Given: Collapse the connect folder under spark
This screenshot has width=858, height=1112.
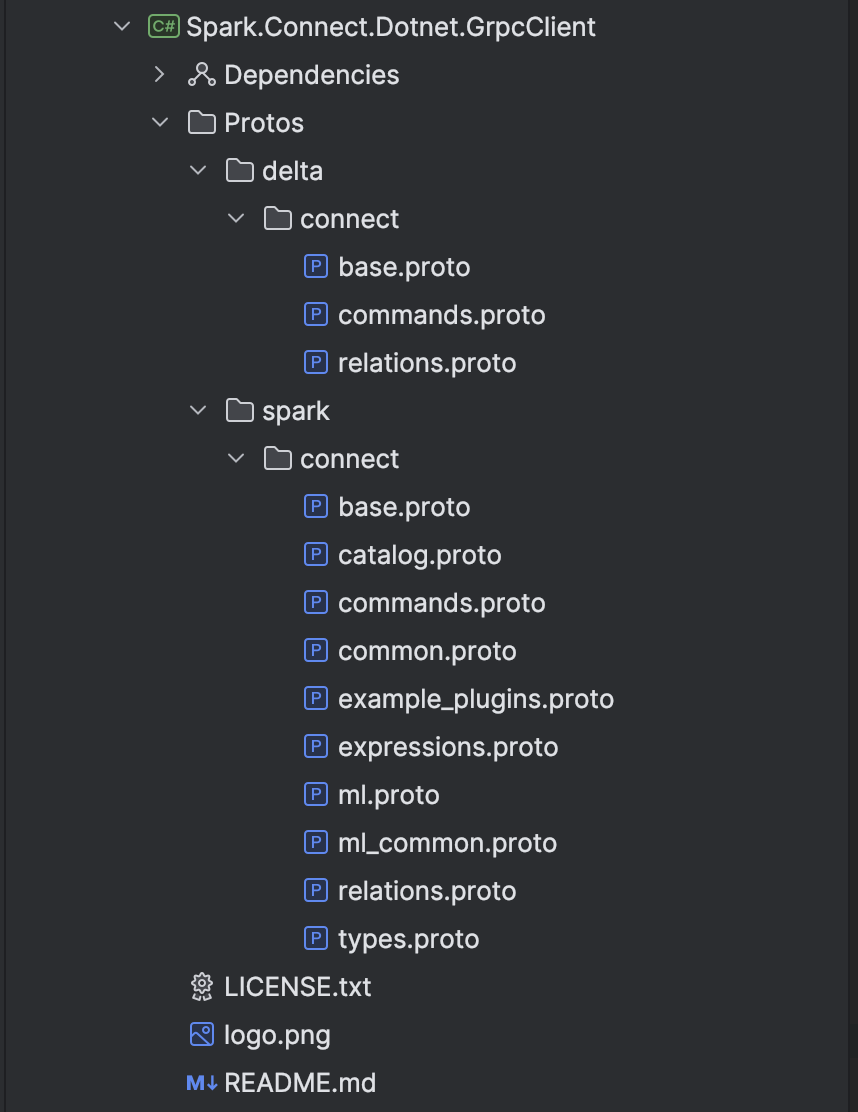Looking at the screenshot, I should coord(235,459).
